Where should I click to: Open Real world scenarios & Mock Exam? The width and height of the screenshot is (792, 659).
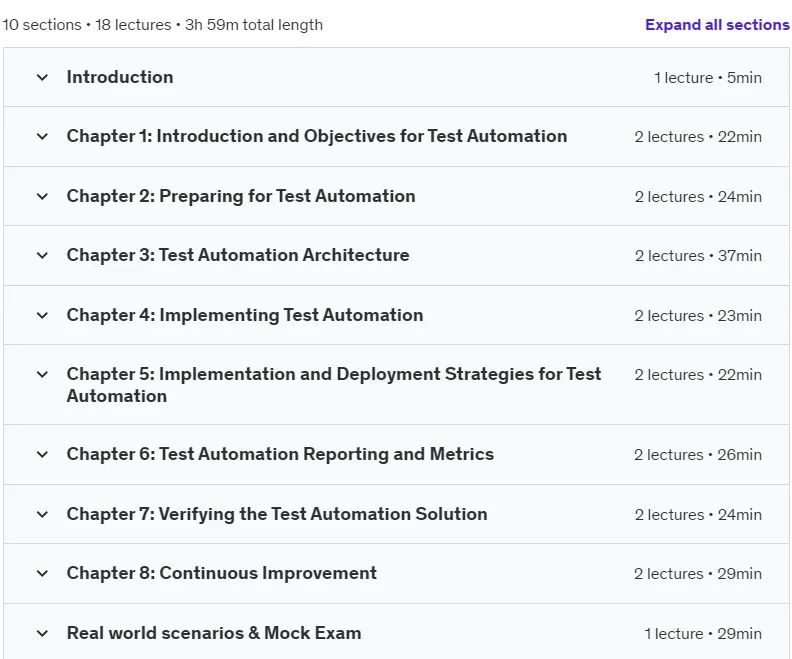[x=214, y=633]
